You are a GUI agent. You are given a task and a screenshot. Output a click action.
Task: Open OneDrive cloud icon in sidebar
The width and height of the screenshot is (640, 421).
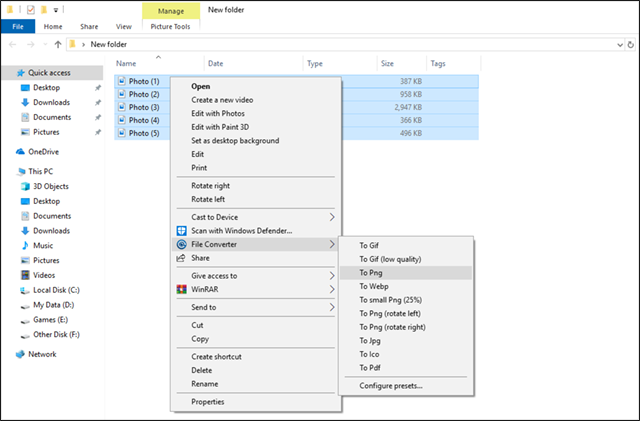20,152
